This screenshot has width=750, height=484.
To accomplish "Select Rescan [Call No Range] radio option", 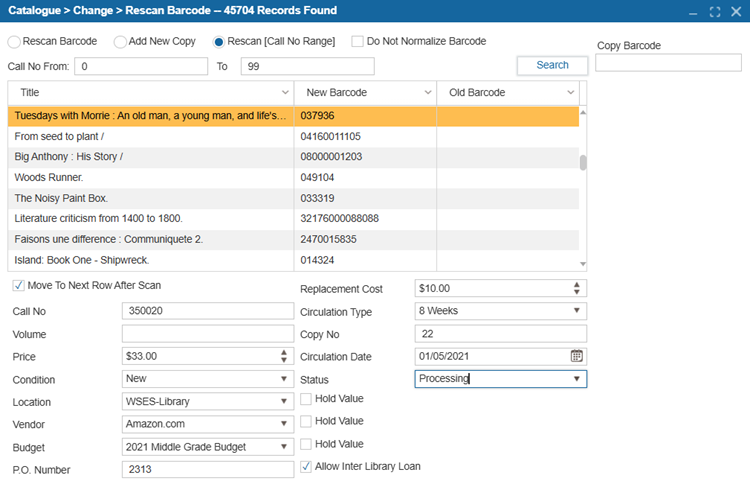I will click(219, 42).
